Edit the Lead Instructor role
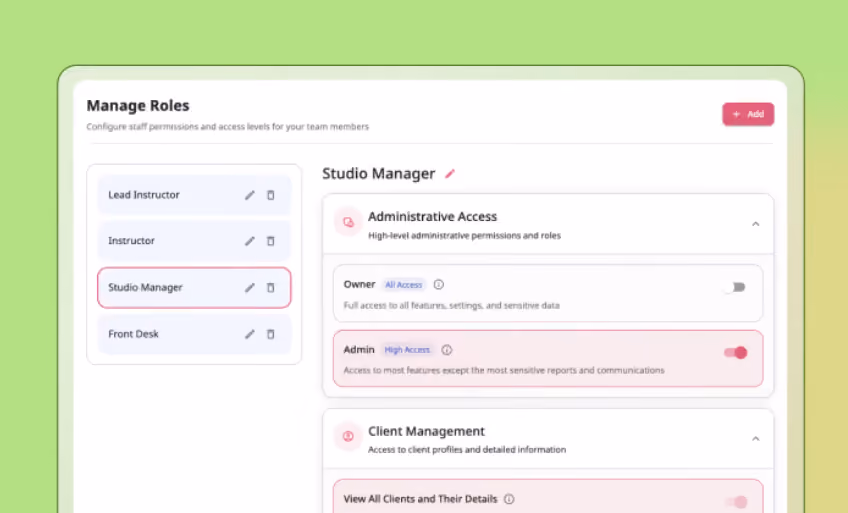This screenshot has width=848, height=513. coord(249,195)
